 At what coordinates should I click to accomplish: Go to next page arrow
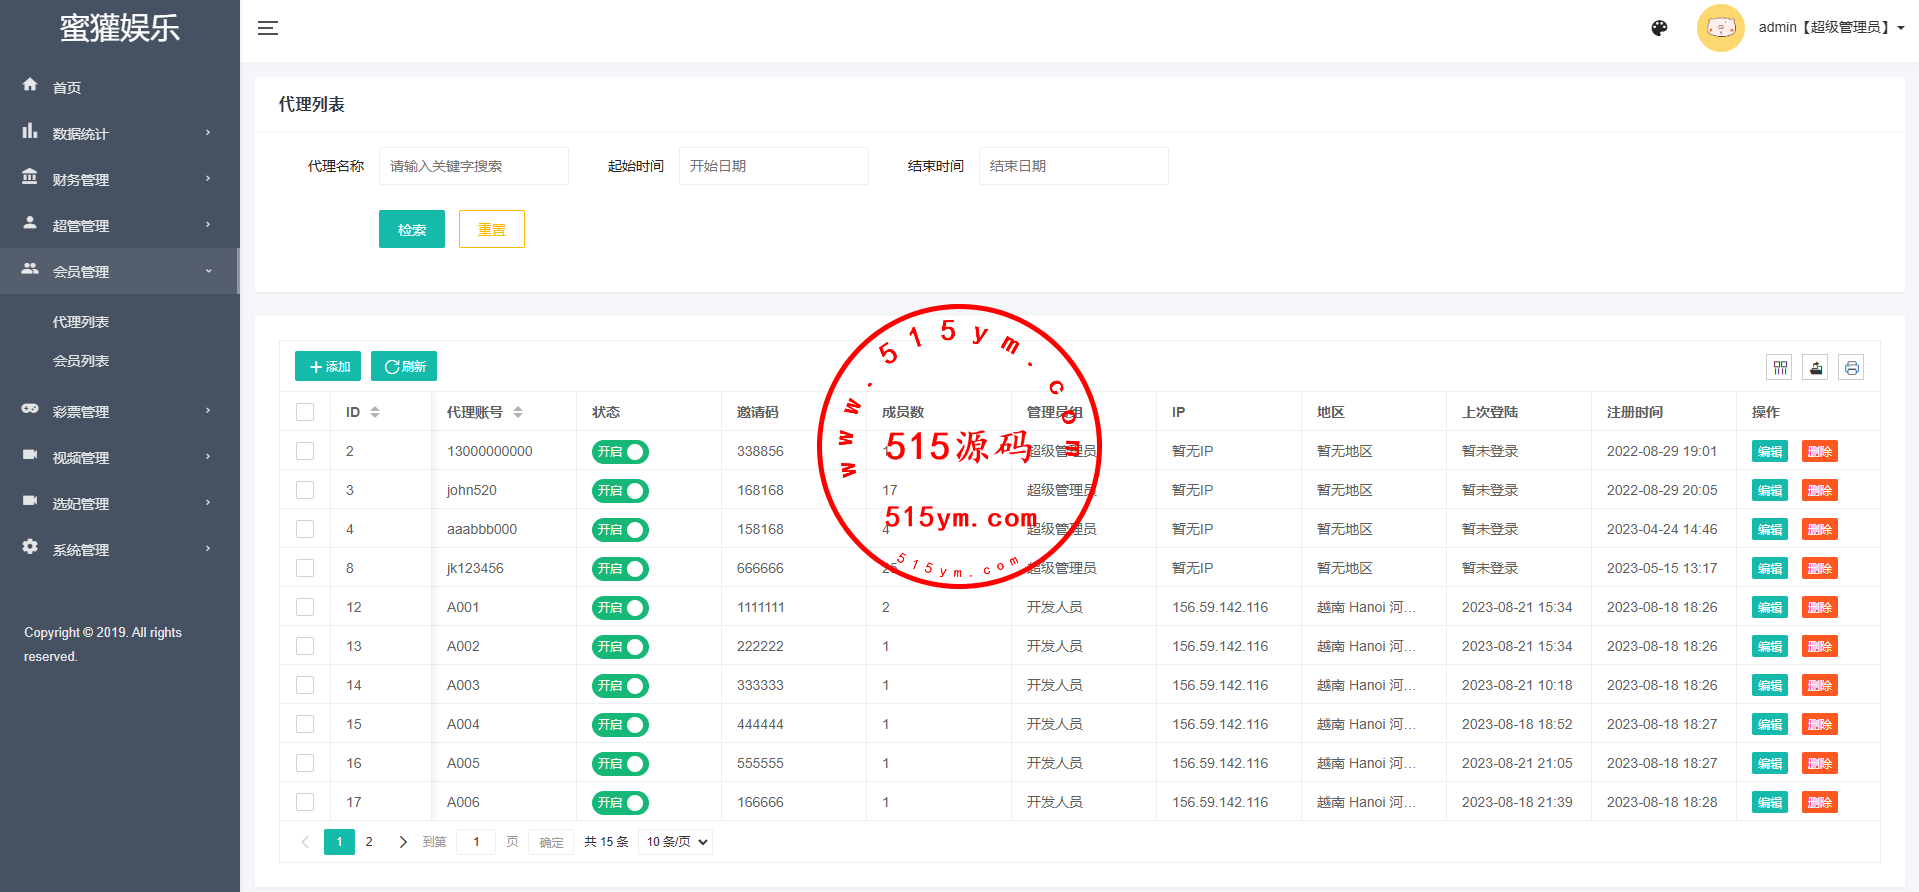point(403,842)
